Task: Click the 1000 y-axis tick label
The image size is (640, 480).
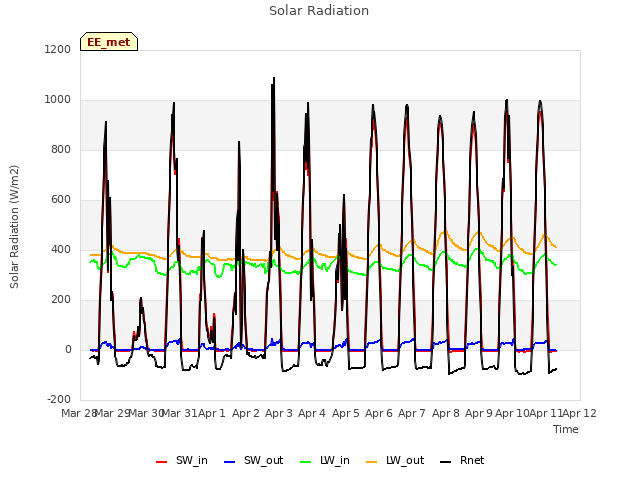Action: point(58,100)
